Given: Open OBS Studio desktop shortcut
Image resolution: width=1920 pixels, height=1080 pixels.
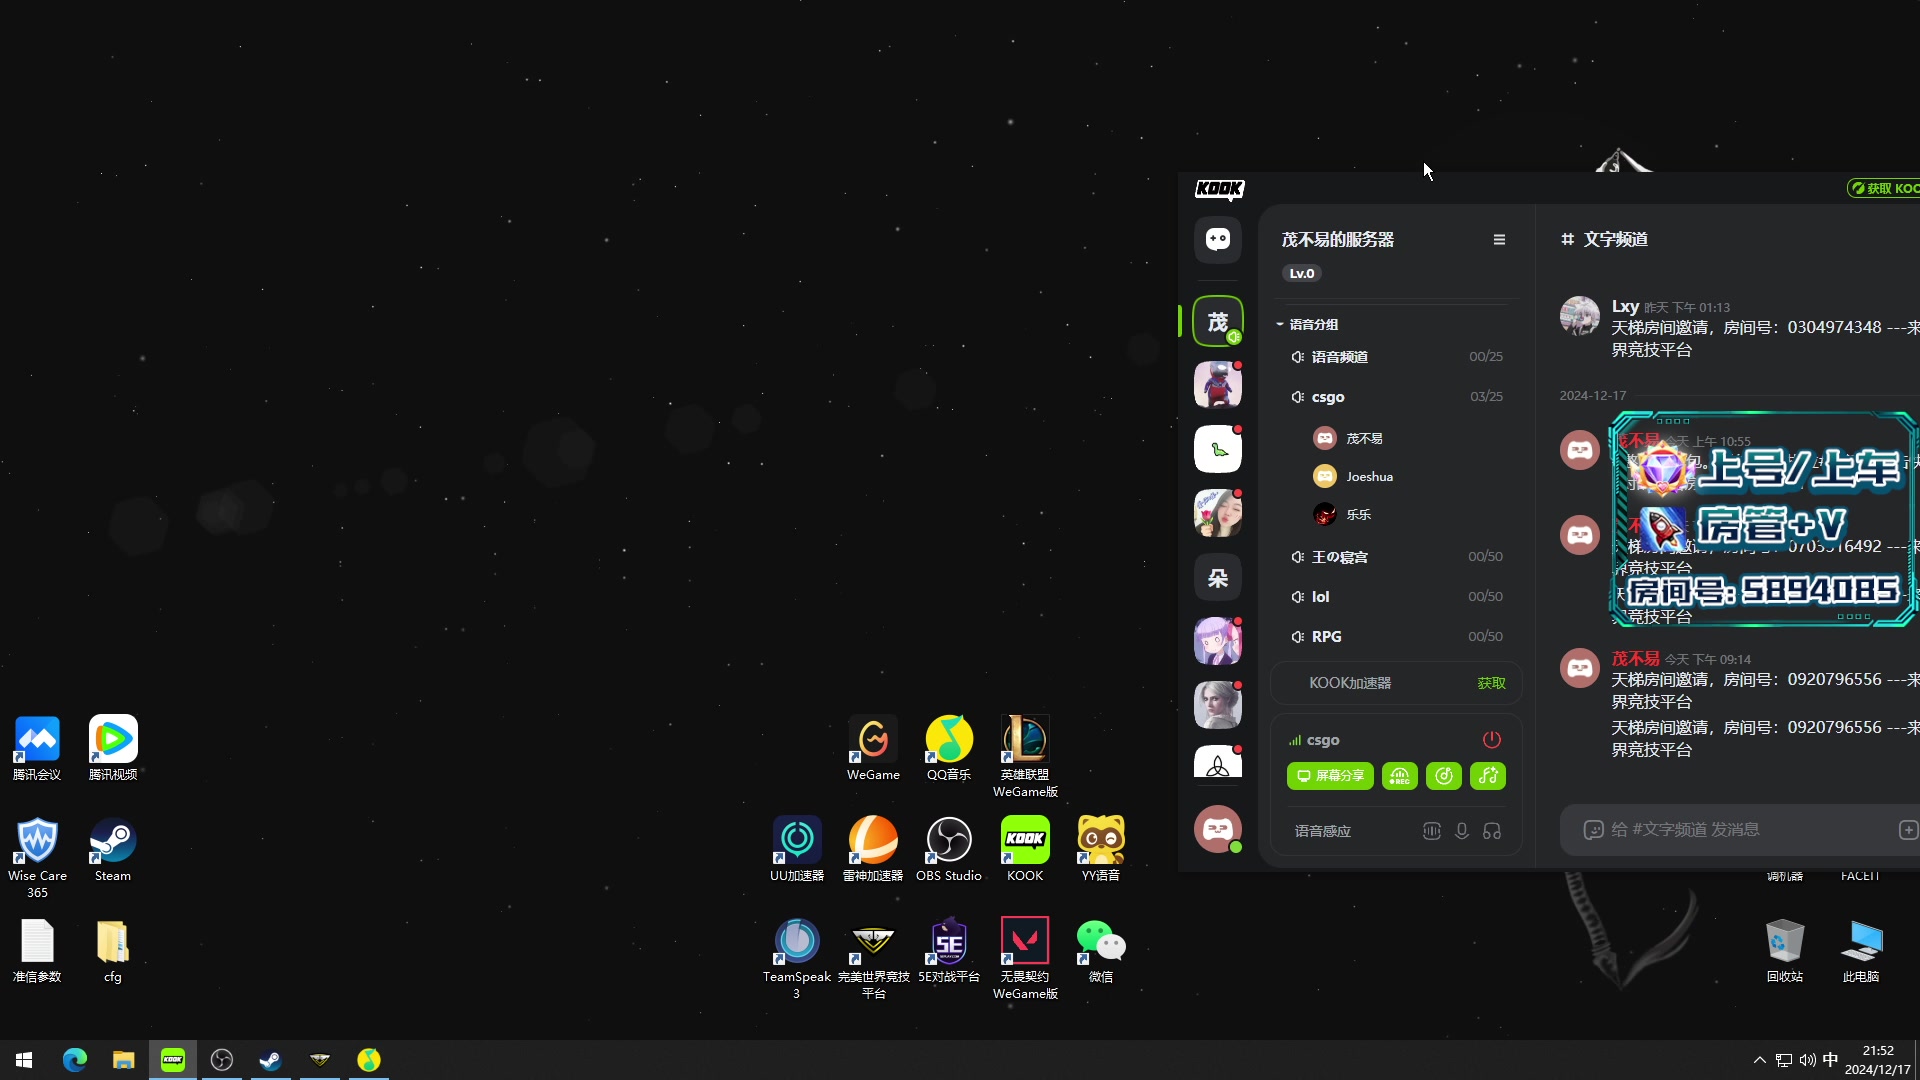Looking at the screenshot, I should click(949, 851).
